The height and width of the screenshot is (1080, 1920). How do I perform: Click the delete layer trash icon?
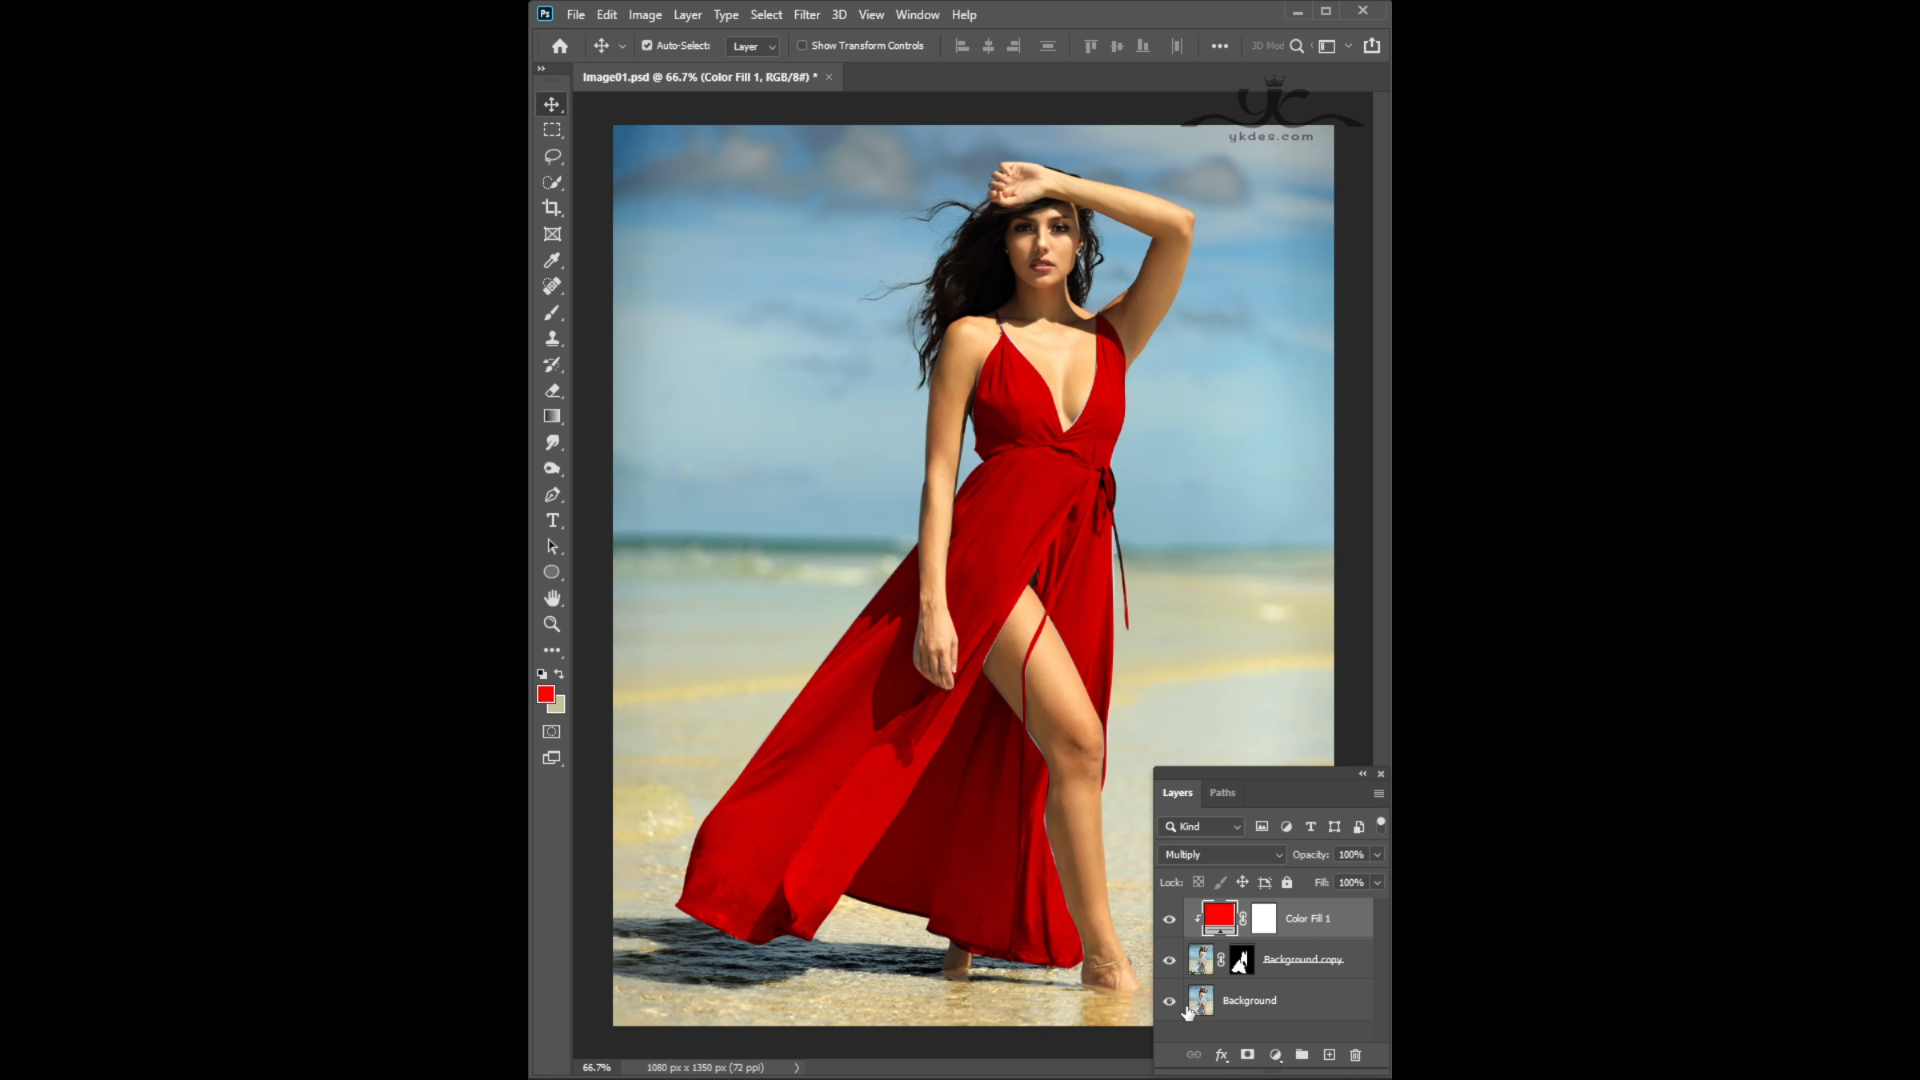[1356, 1055]
